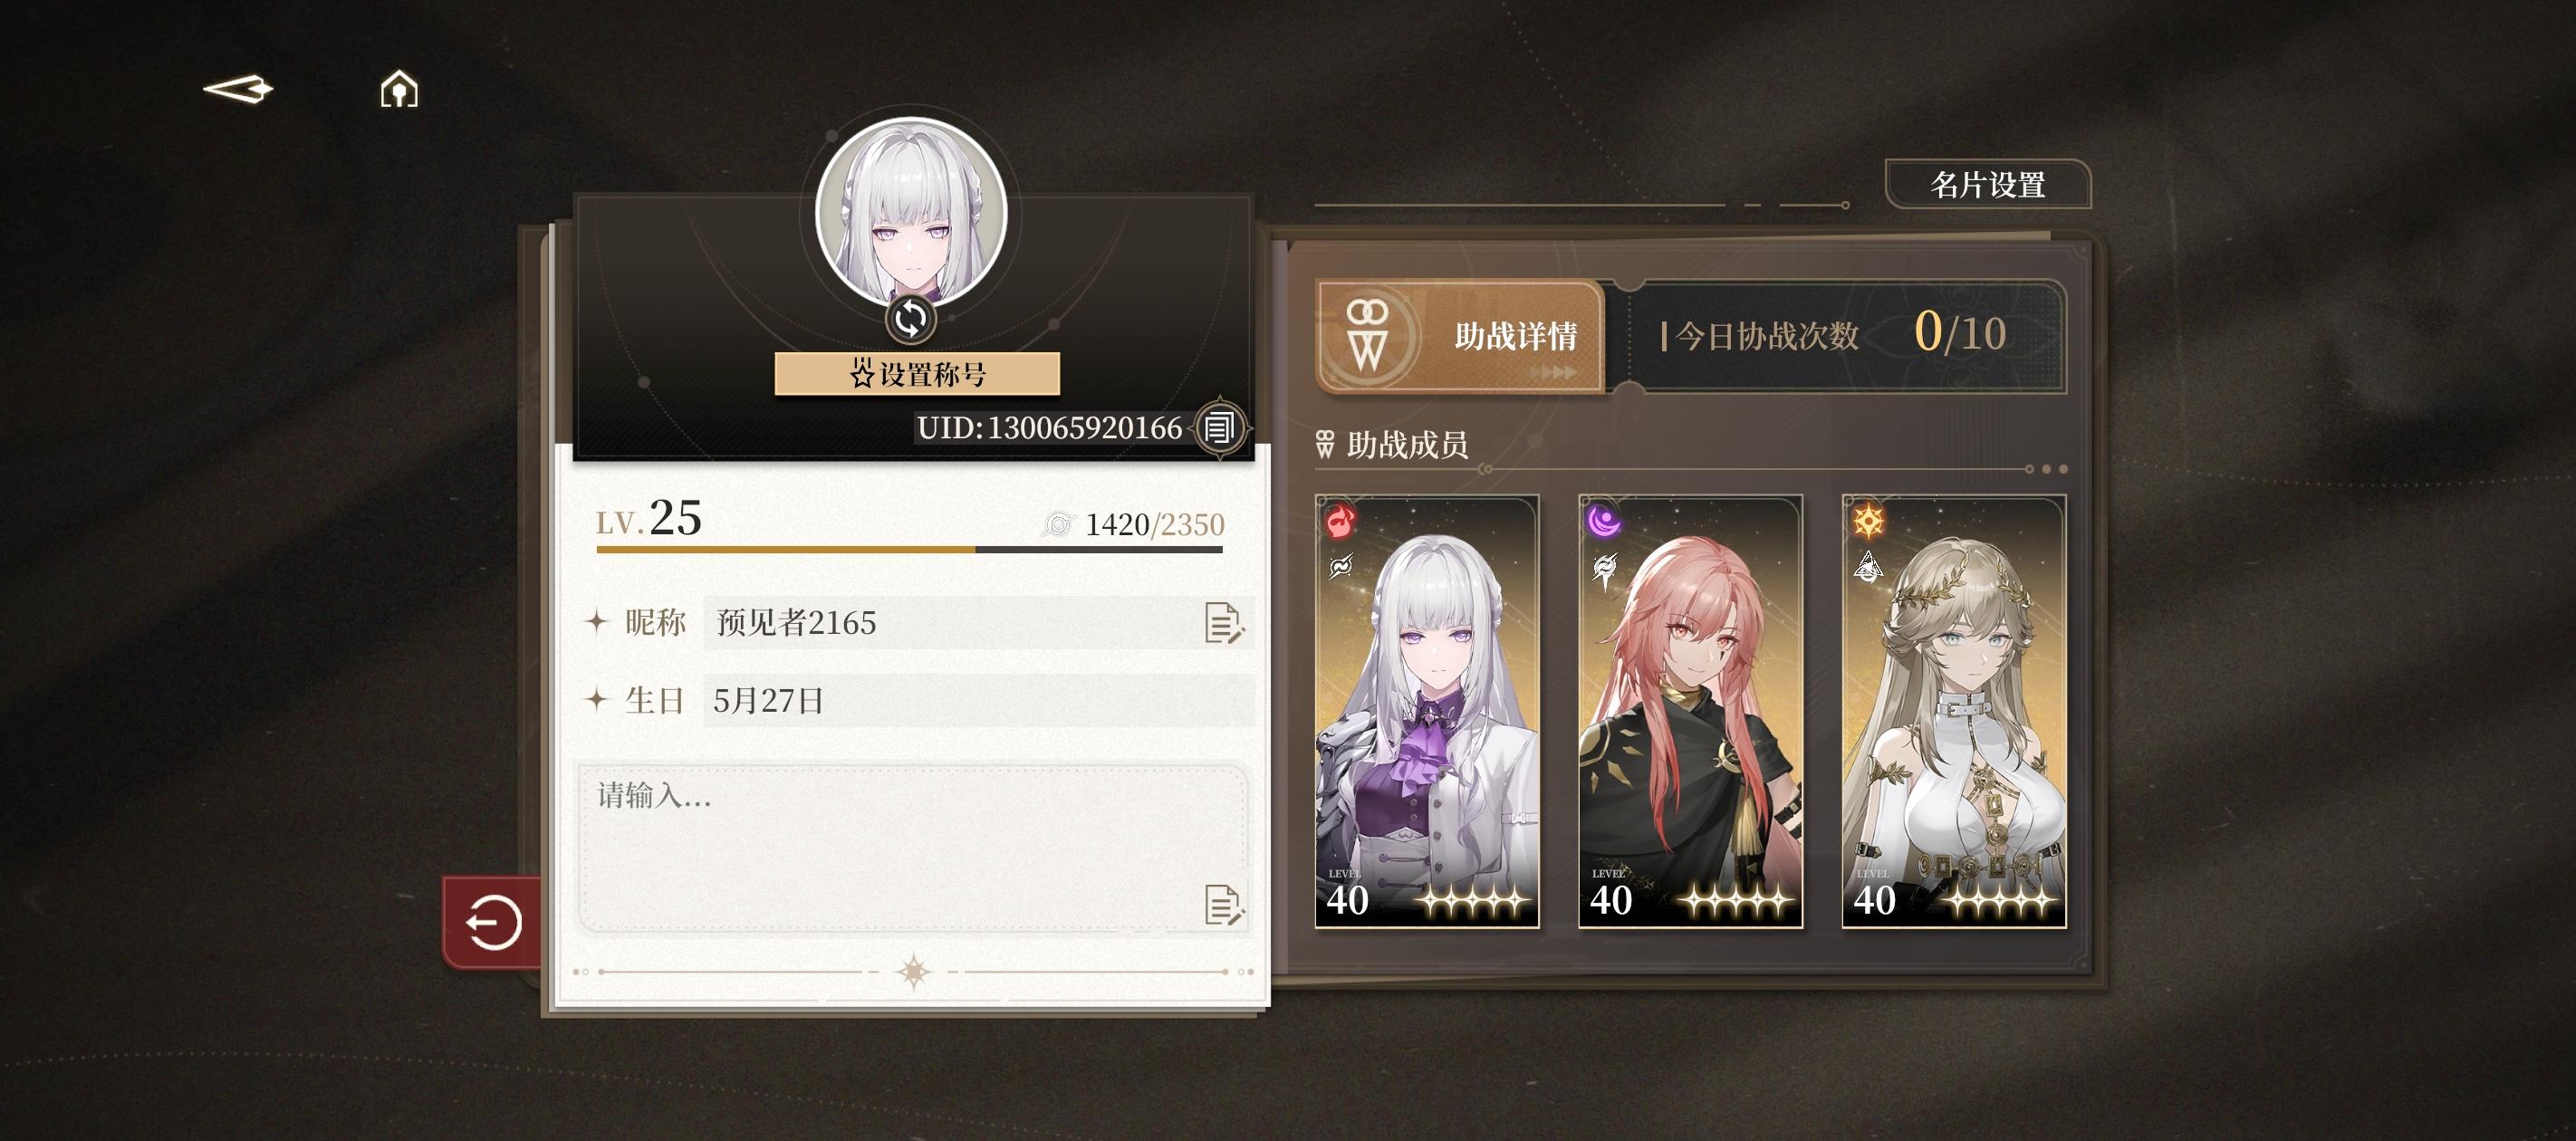Open the 助战详情 tab
The image size is (2576, 1141).
(1461, 336)
